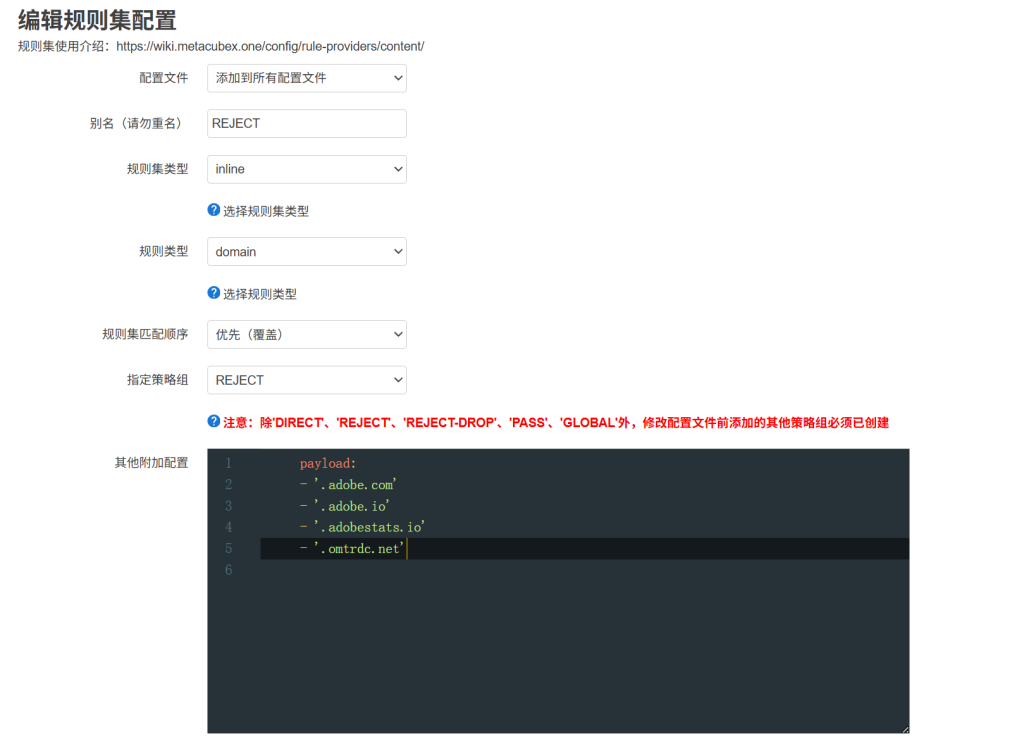Click the editor's bottom-right resize handle
This screenshot has width=1024, height=748.
coord(904,728)
